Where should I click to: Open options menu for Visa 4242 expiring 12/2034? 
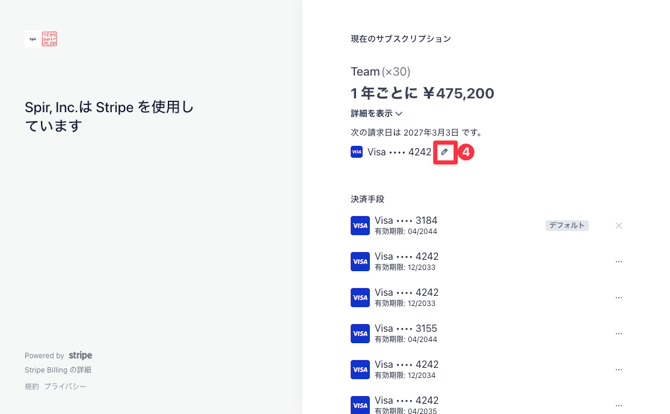coord(618,370)
